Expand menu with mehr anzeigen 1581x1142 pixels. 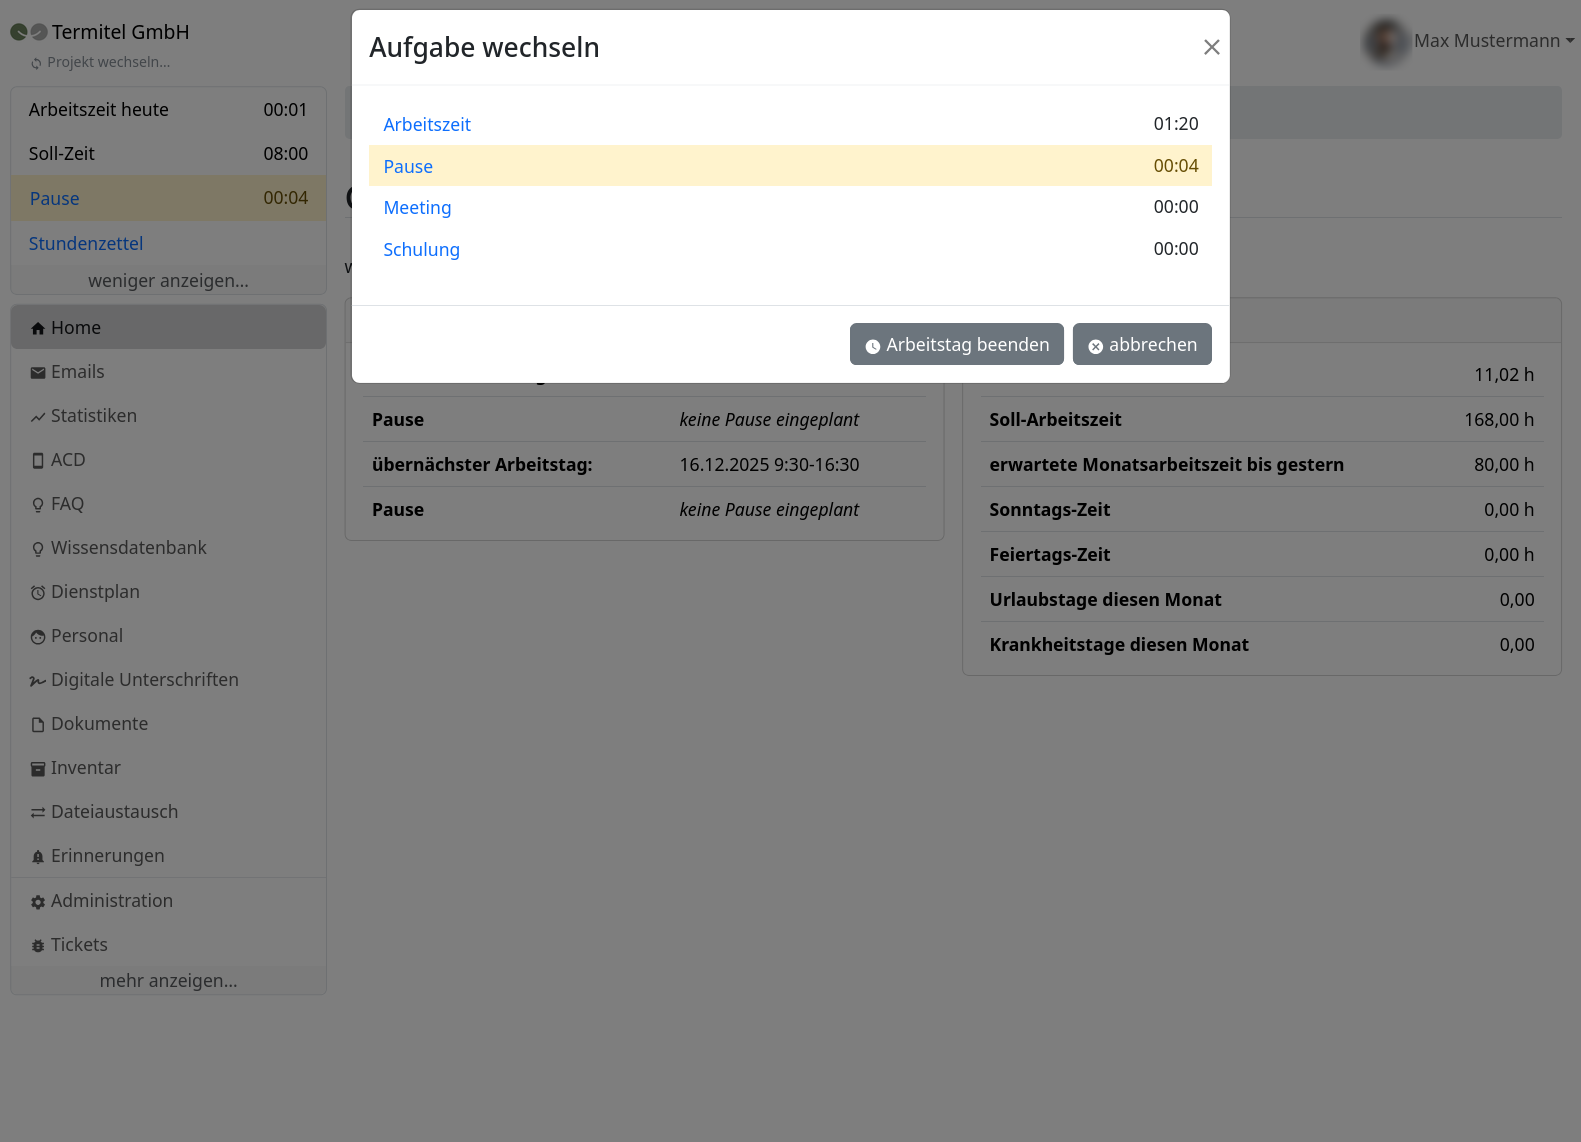coord(168,981)
